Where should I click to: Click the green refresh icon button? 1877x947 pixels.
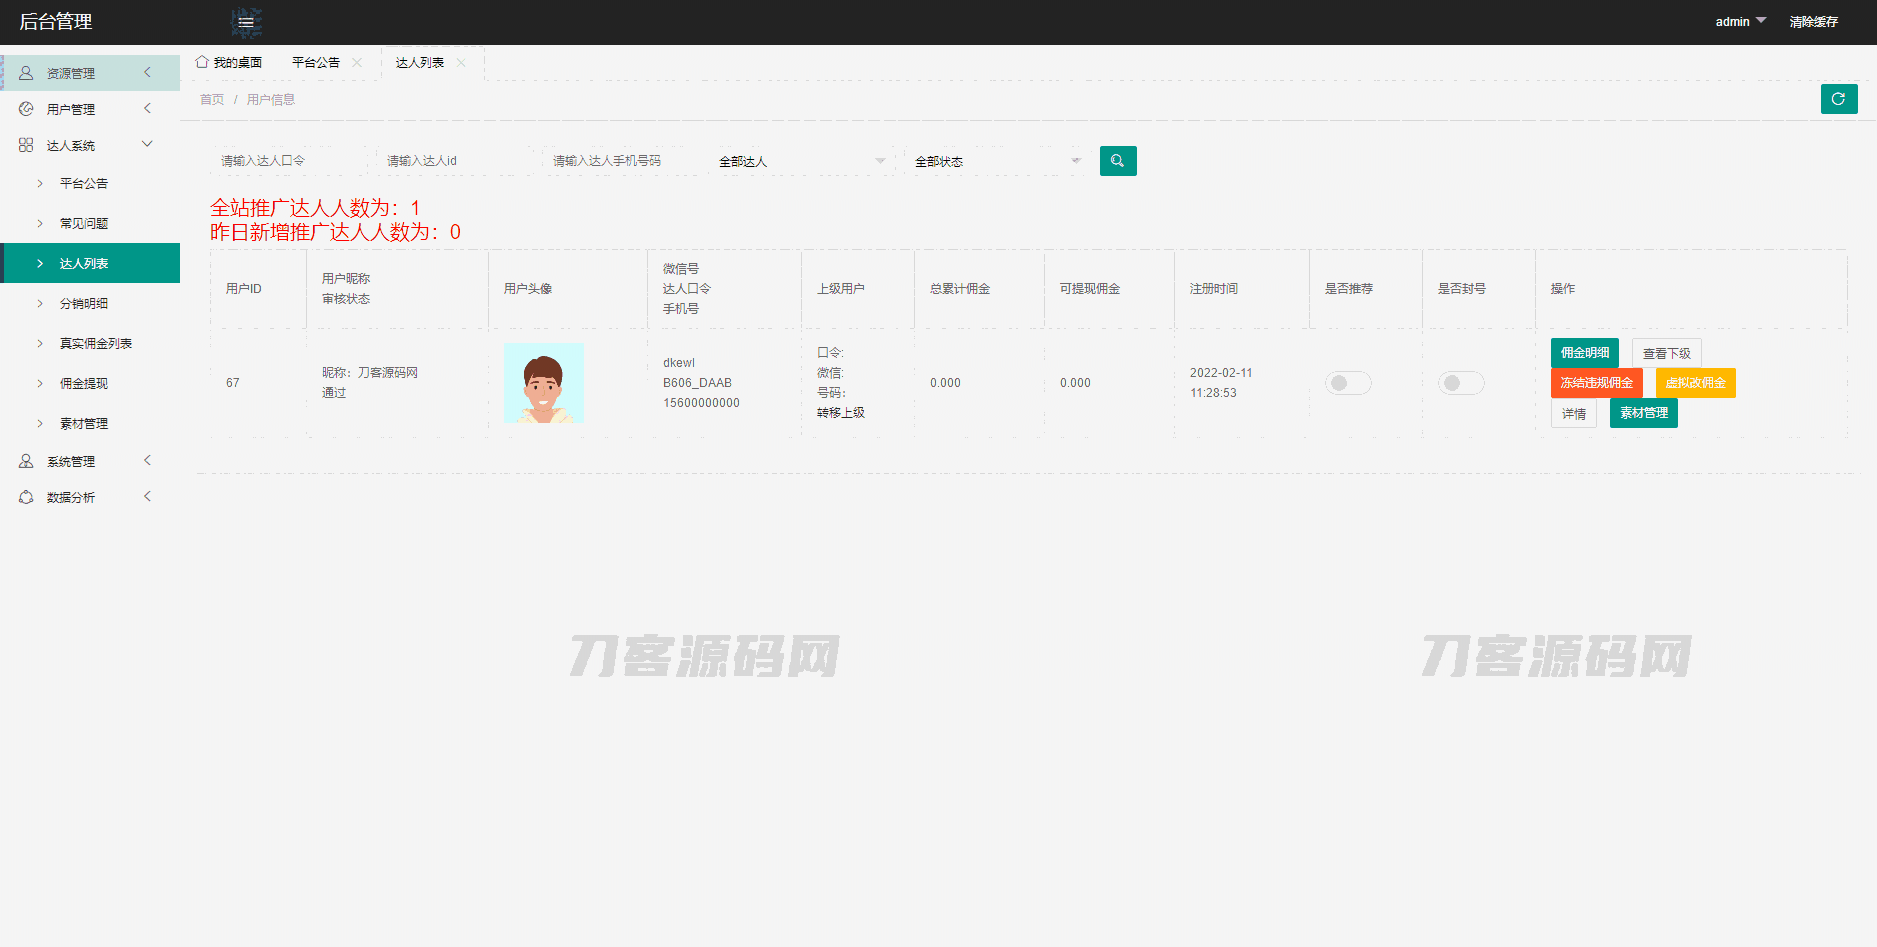click(1838, 99)
